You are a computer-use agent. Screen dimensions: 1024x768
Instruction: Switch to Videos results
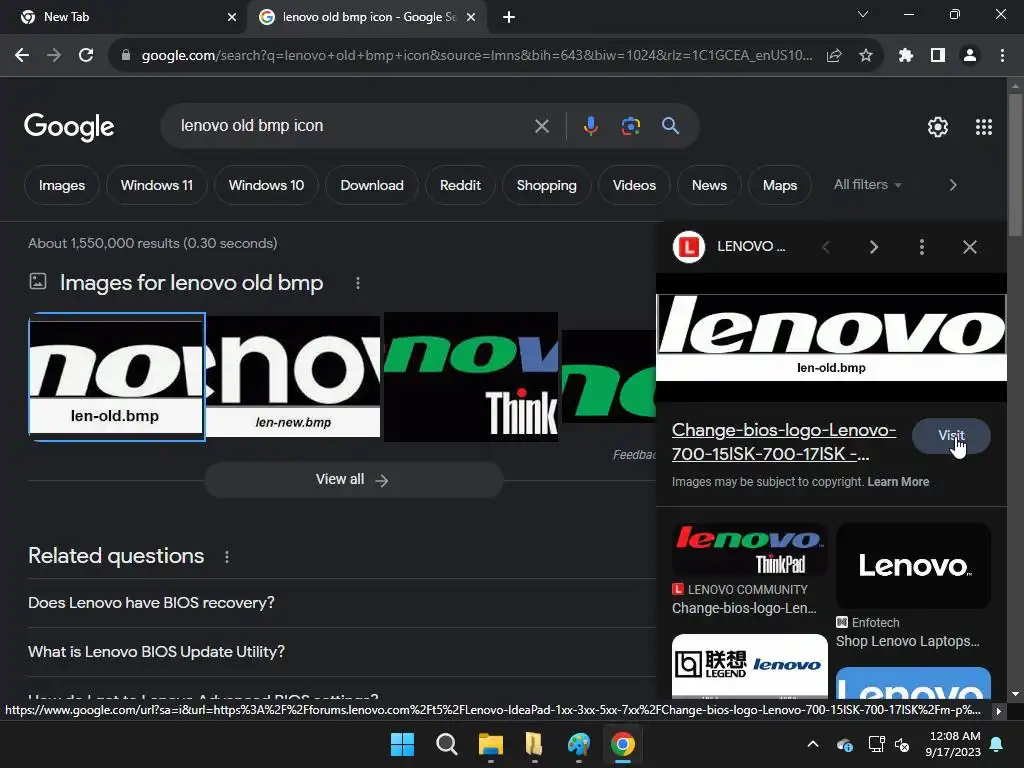coord(634,185)
